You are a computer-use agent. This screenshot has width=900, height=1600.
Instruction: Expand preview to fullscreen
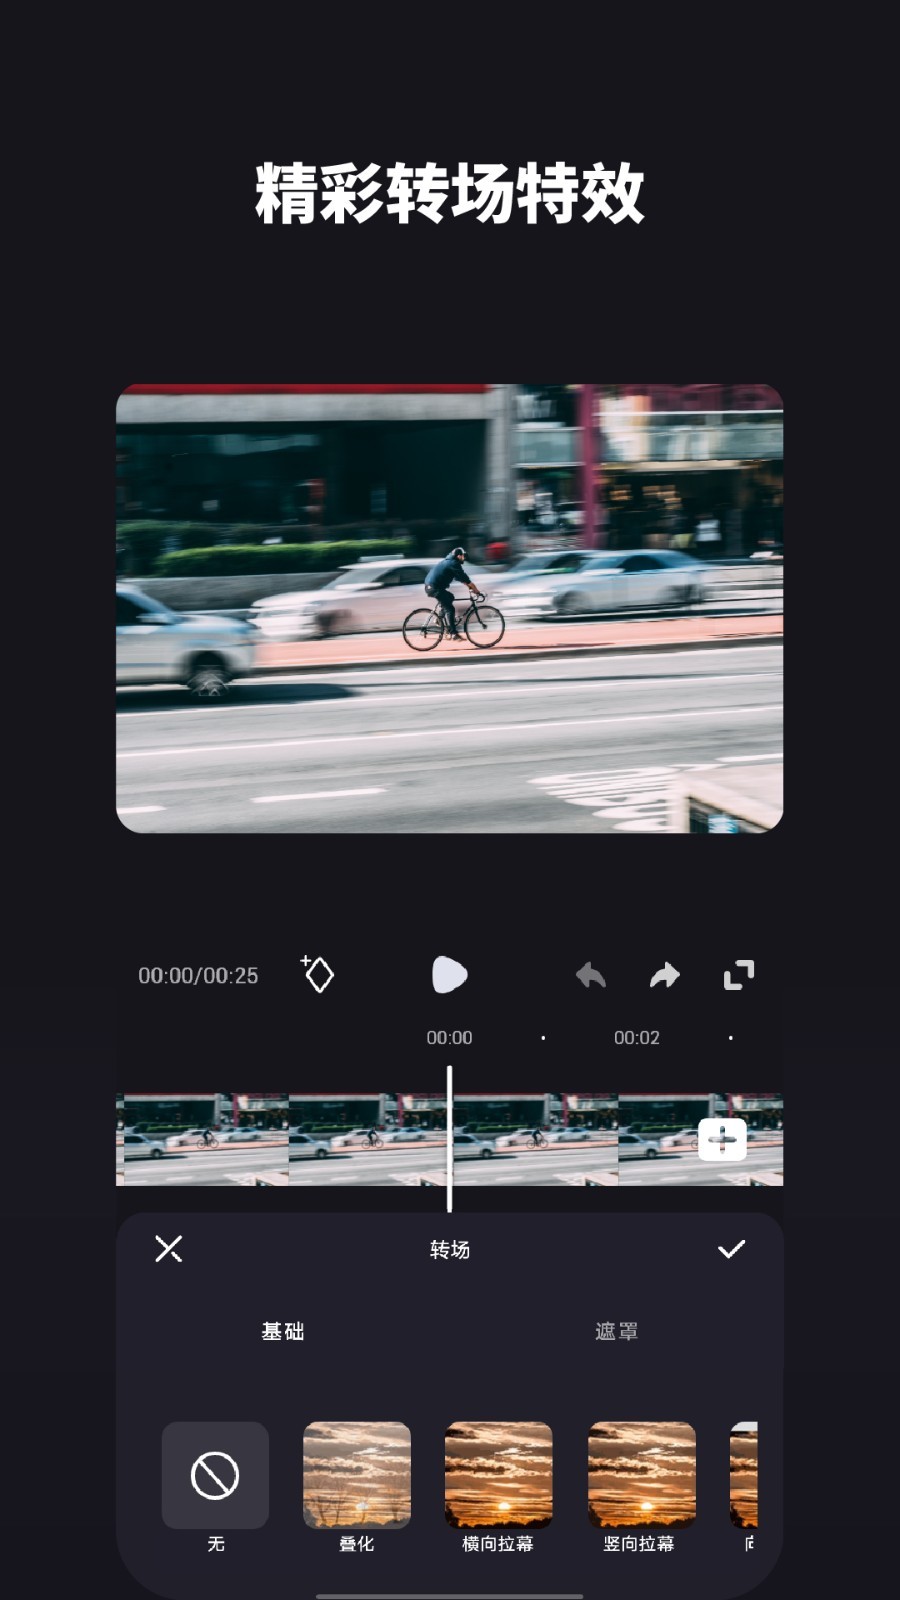tap(739, 975)
